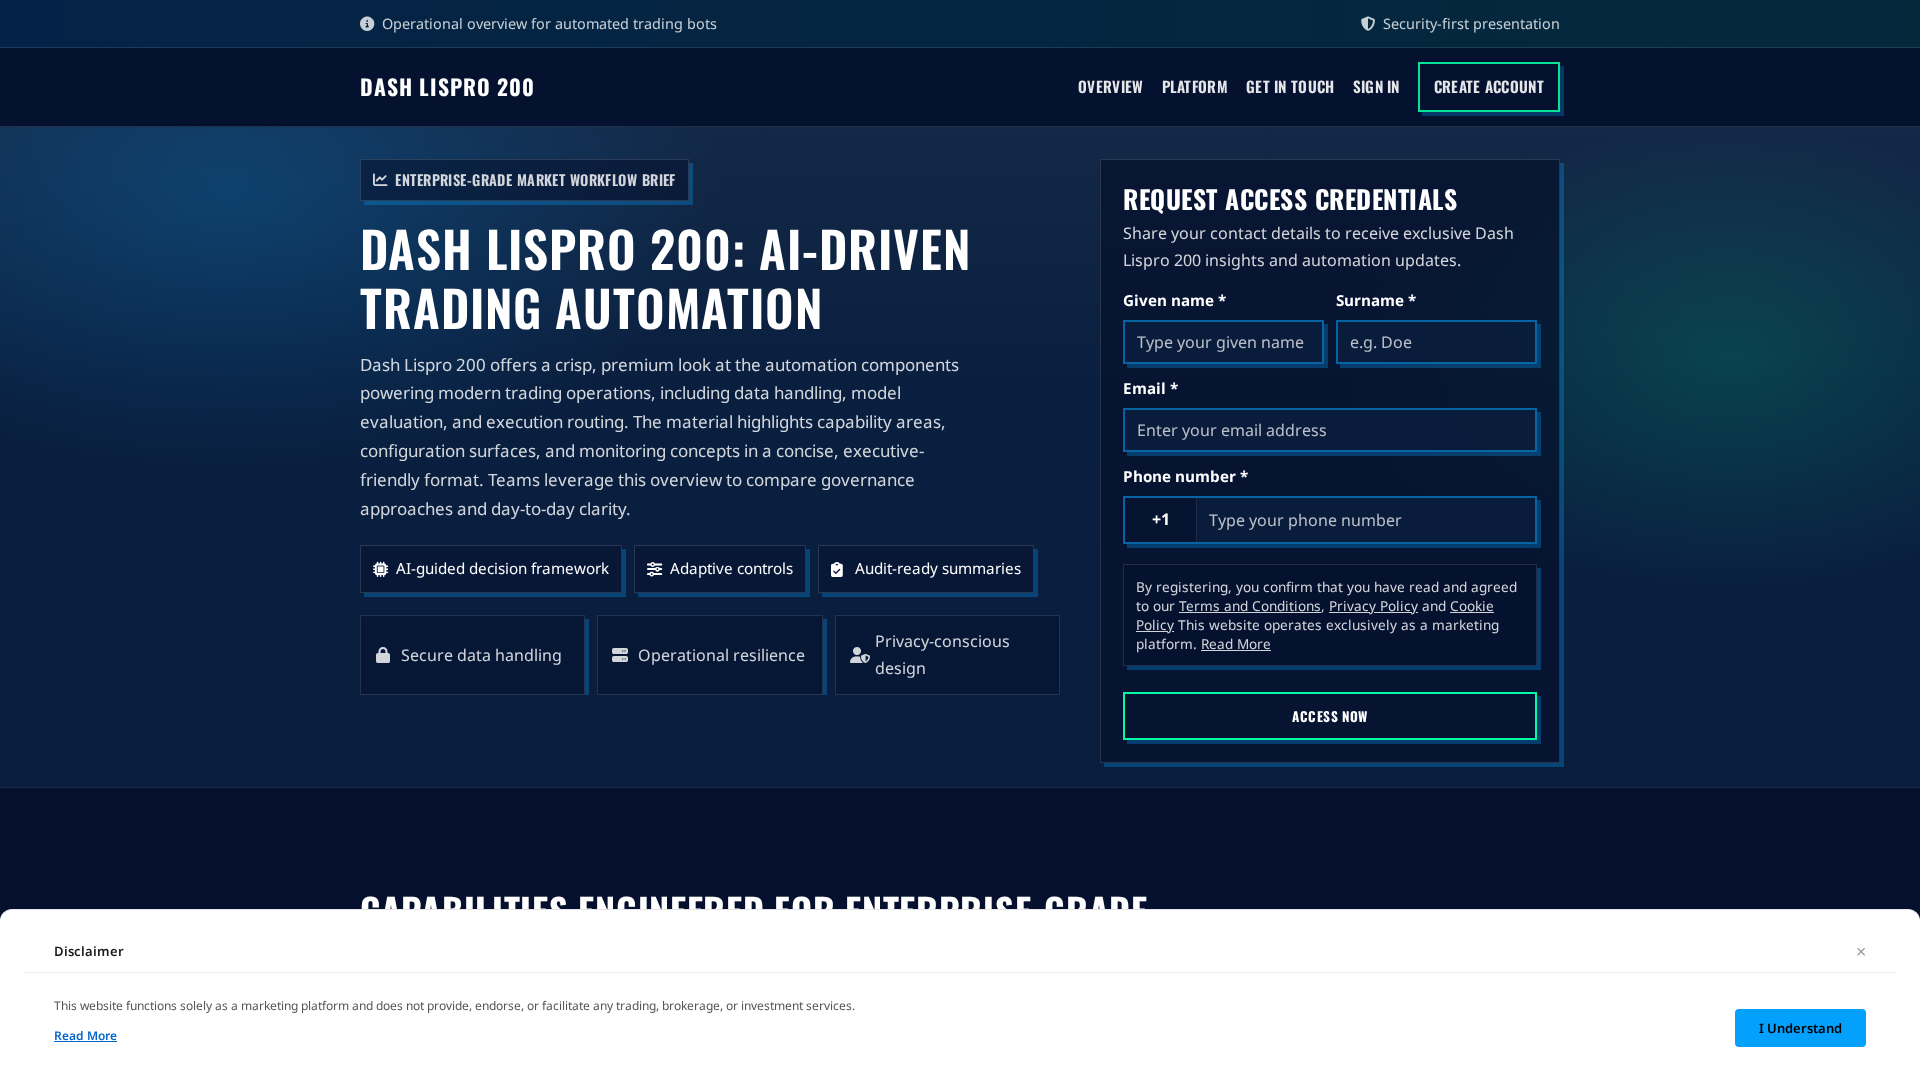Click CREATE ACCOUNT in the header
Viewport: 1920px width, 1080px height.
(1488, 87)
